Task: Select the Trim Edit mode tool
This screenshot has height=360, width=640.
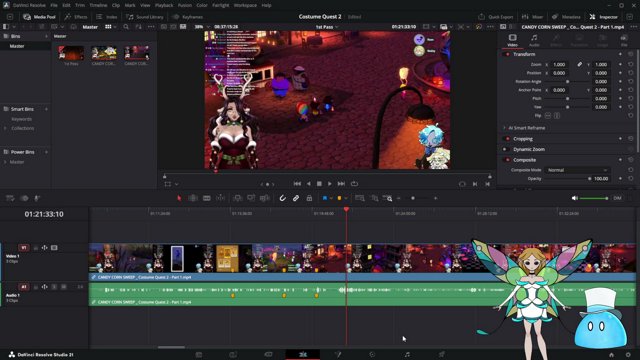Action: (x=193, y=198)
